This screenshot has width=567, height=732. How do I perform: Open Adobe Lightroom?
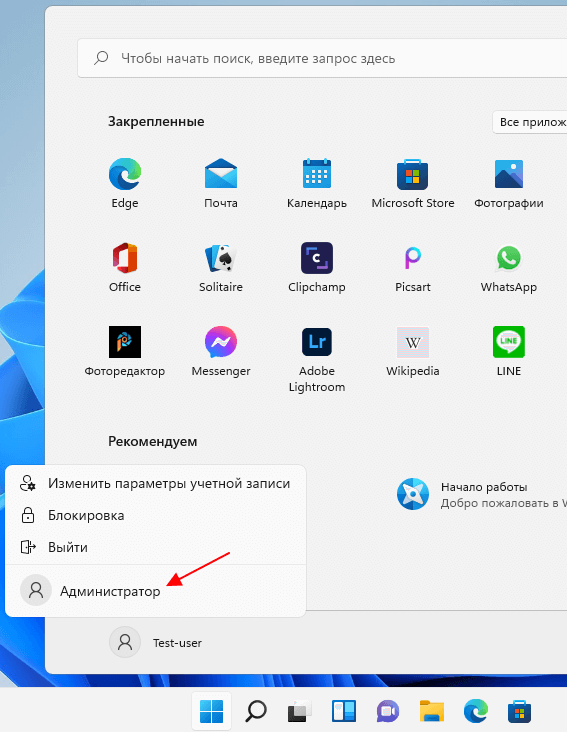point(317,359)
